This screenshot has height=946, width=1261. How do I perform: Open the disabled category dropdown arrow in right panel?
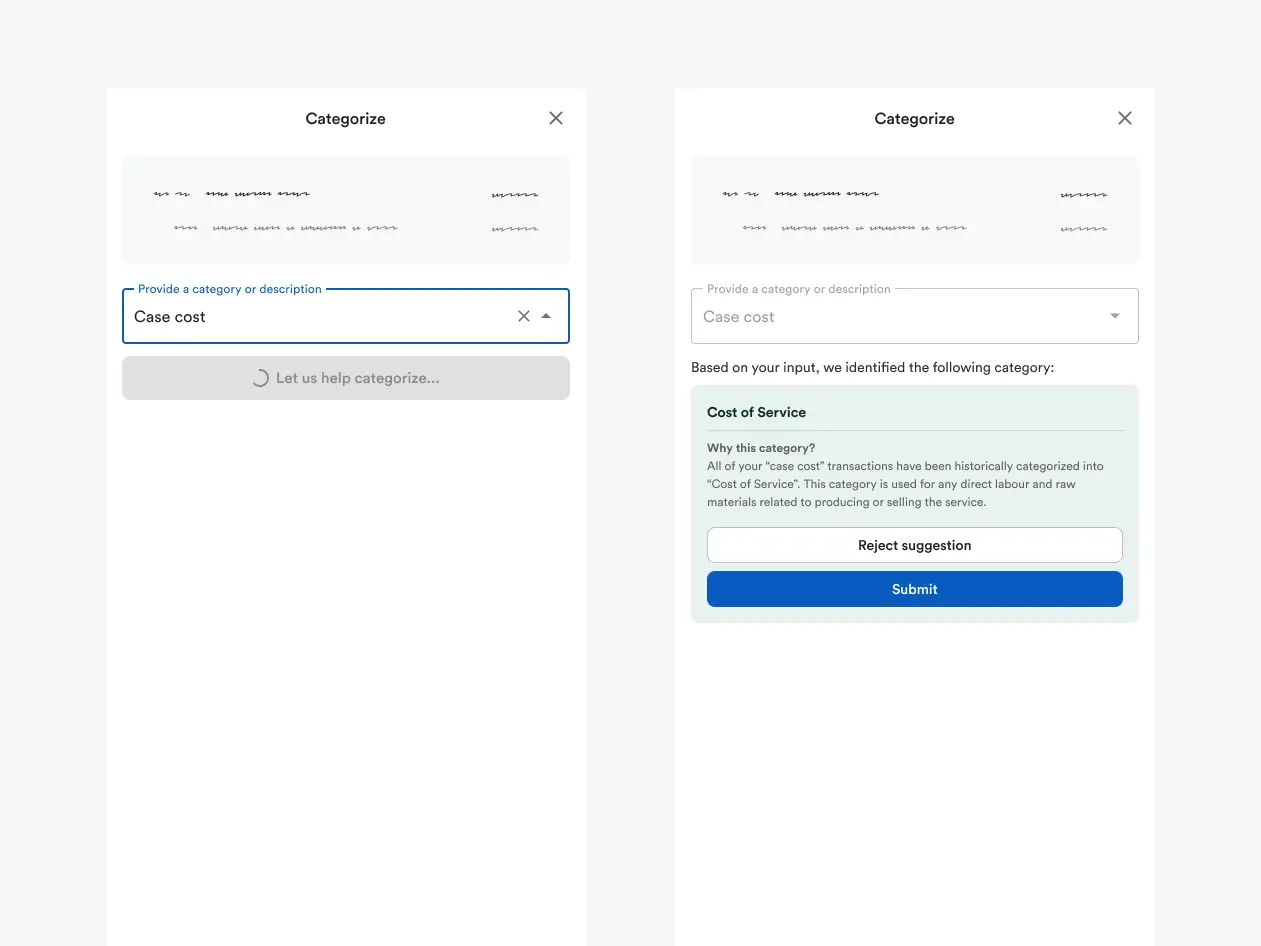click(1115, 316)
